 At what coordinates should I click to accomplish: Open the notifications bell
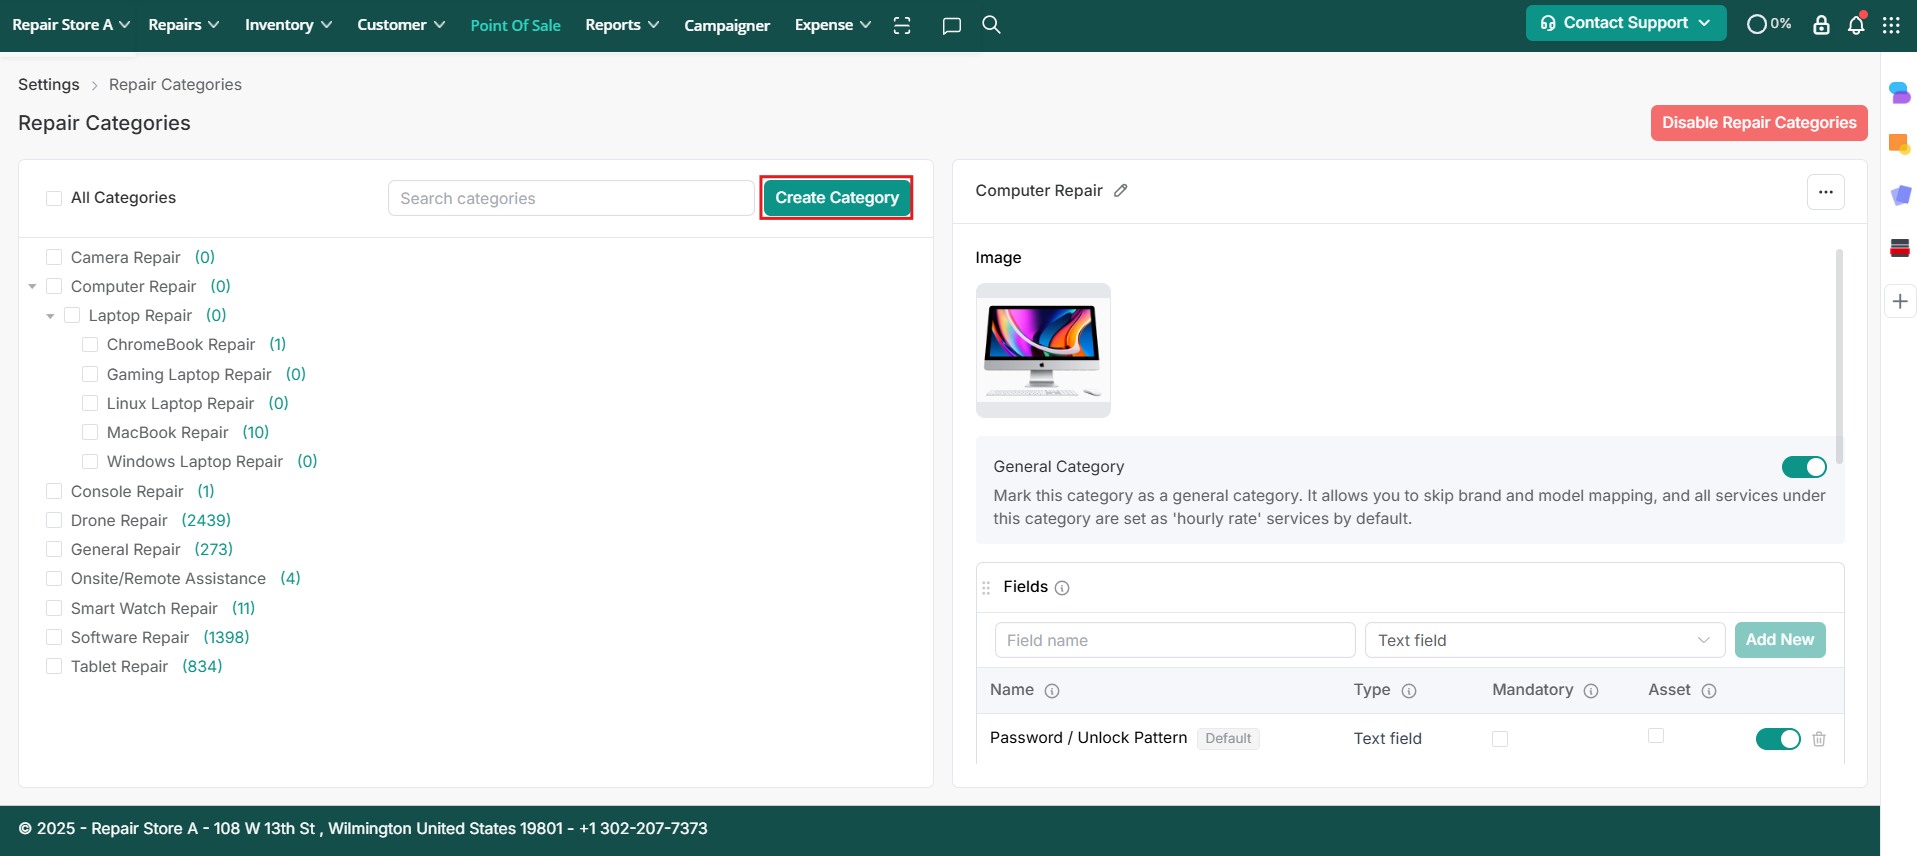click(1856, 25)
